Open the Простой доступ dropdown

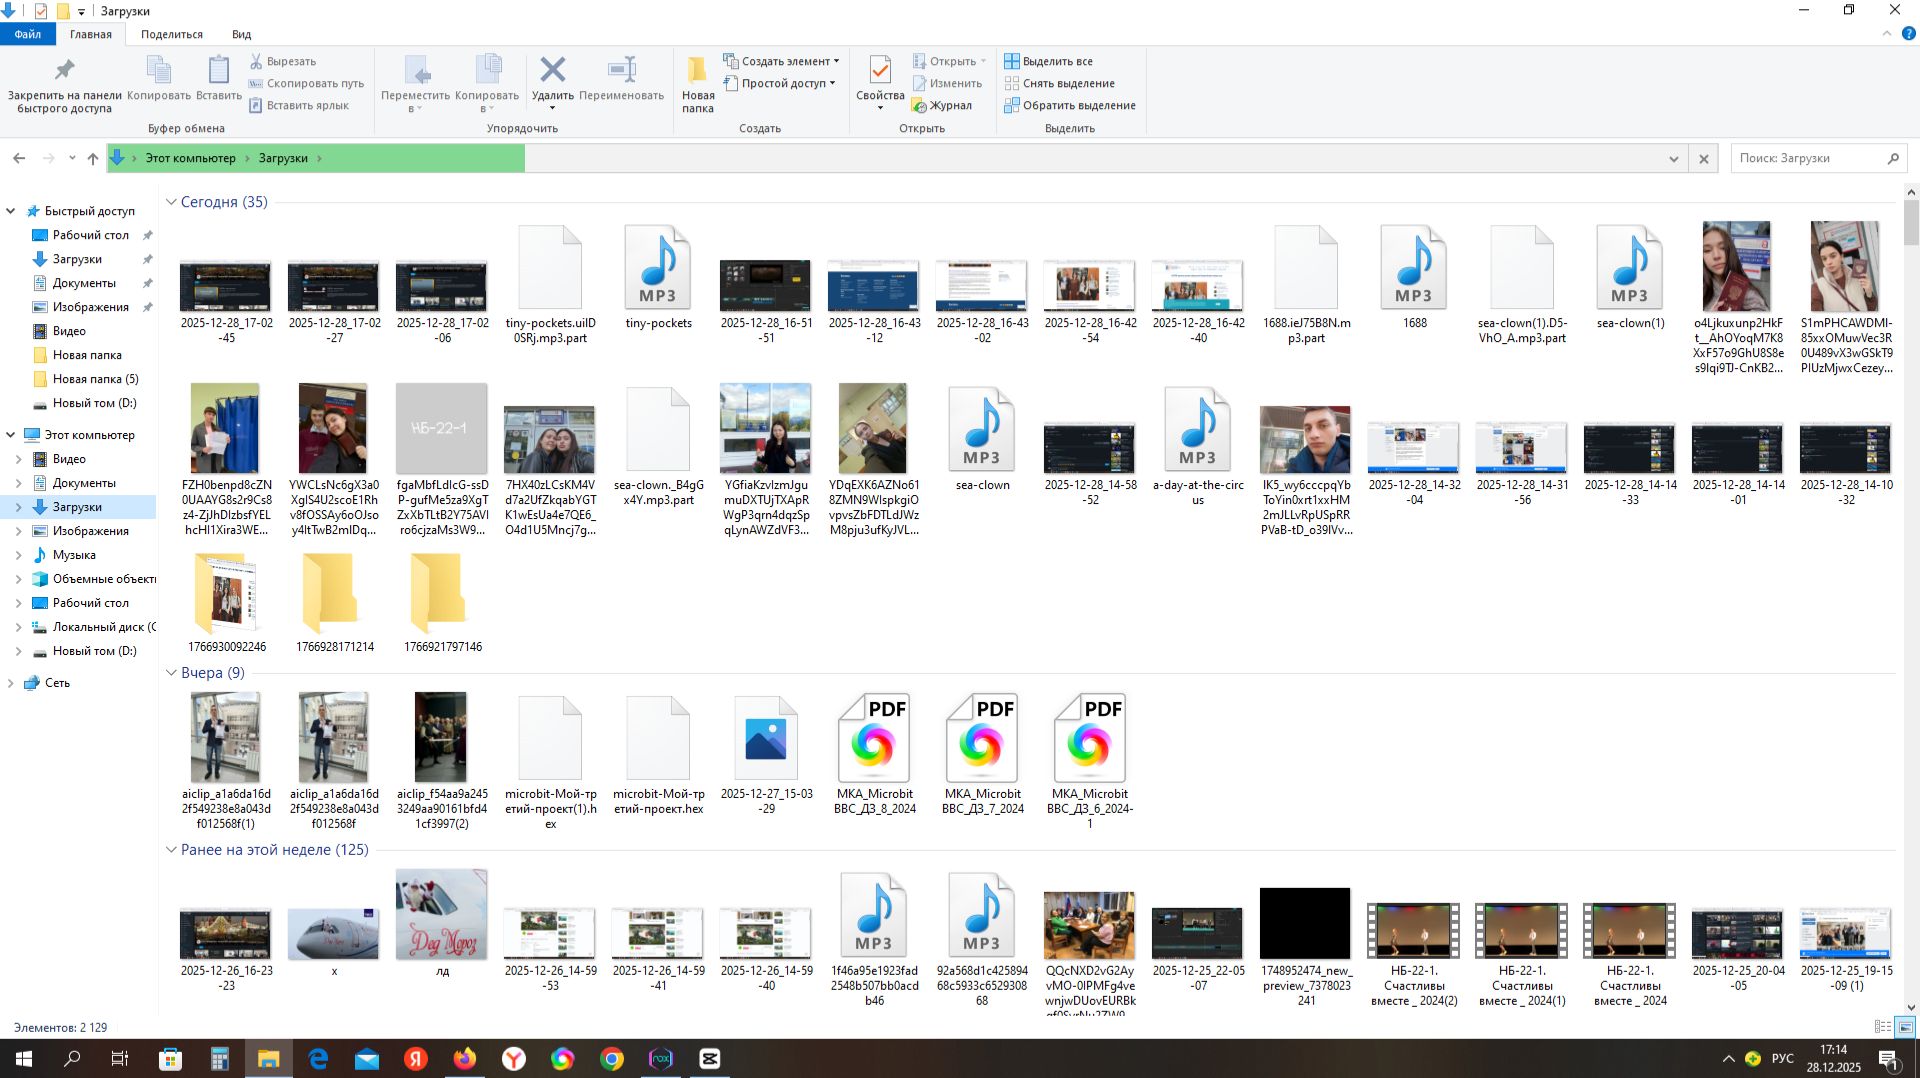click(x=779, y=83)
